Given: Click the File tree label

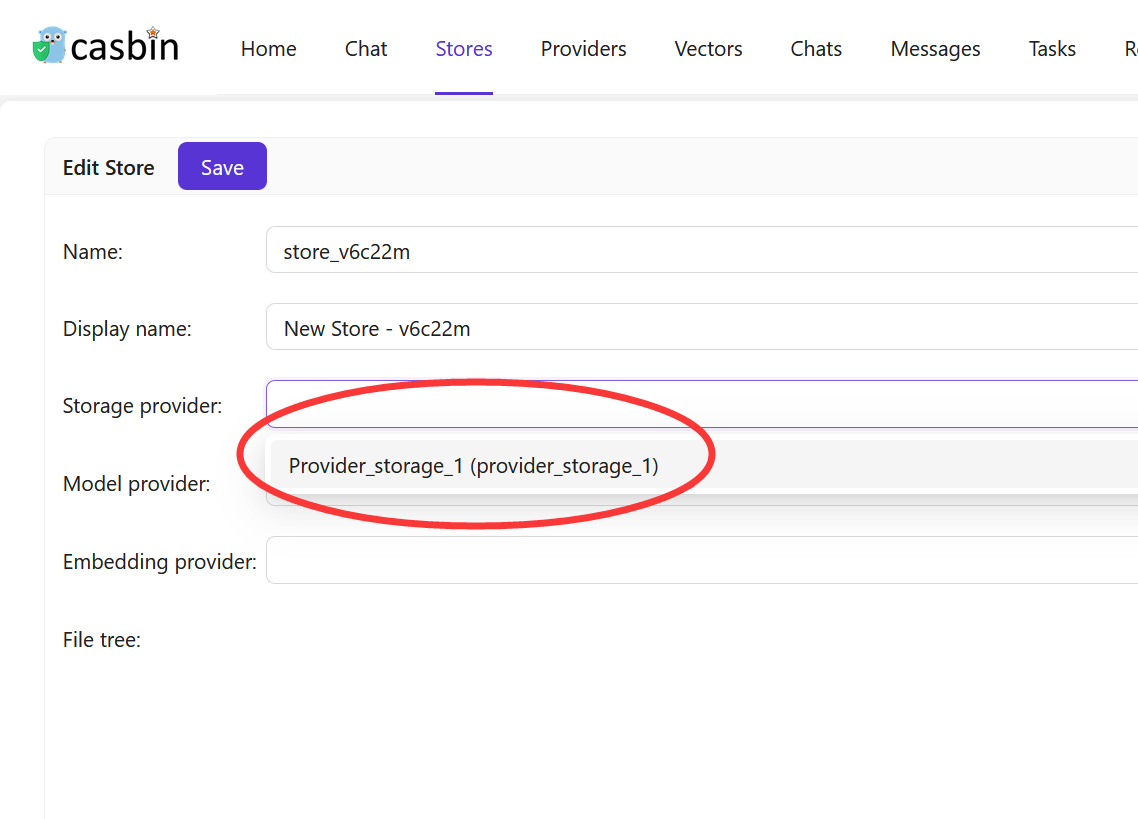Looking at the screenshot, I should coord(101,640).
